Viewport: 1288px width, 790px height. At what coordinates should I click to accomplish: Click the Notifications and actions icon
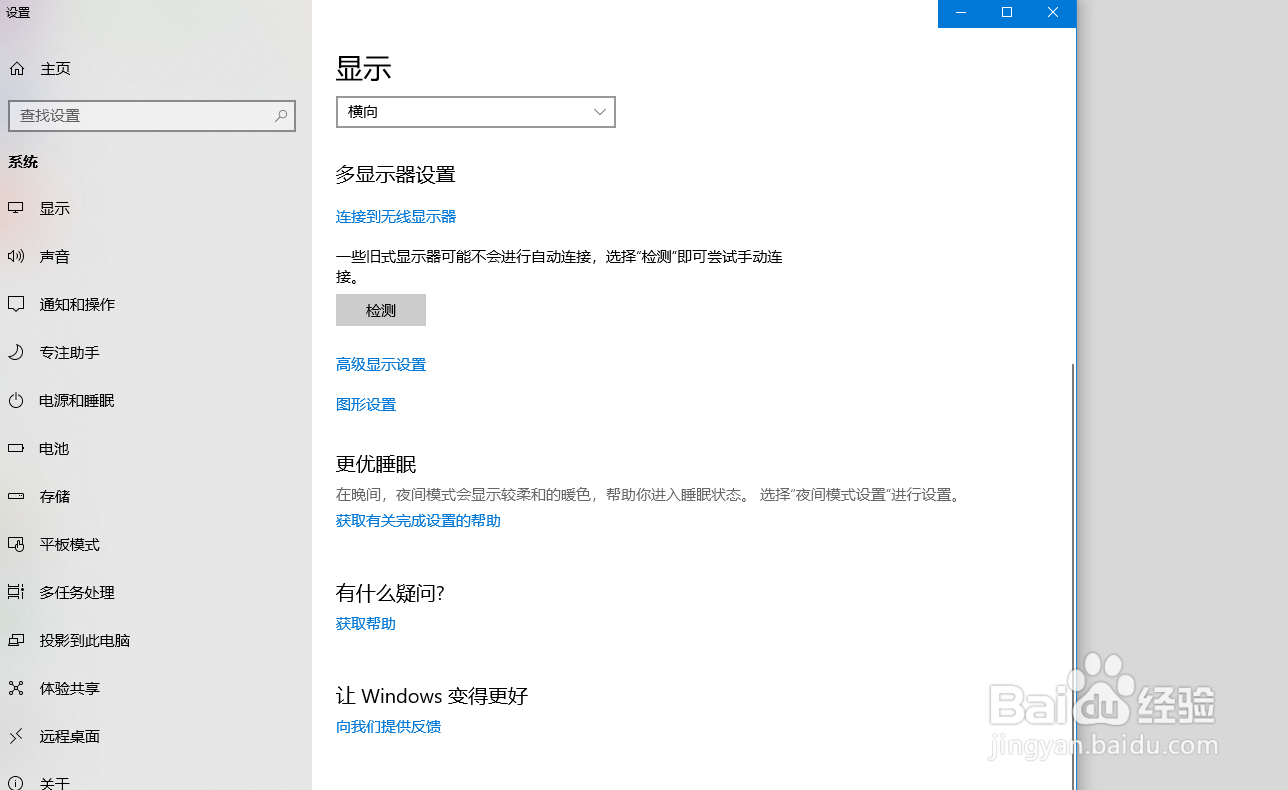click(x=16, y=304)
